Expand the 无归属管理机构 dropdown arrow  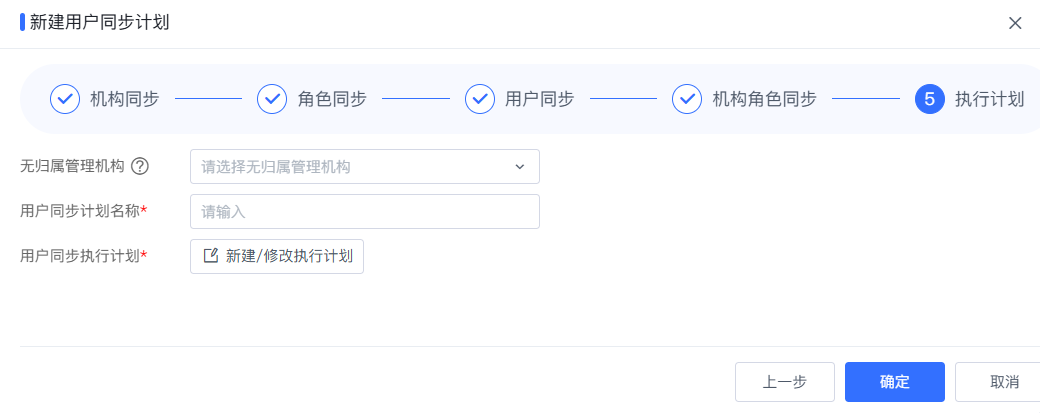[x=519, y=166]
